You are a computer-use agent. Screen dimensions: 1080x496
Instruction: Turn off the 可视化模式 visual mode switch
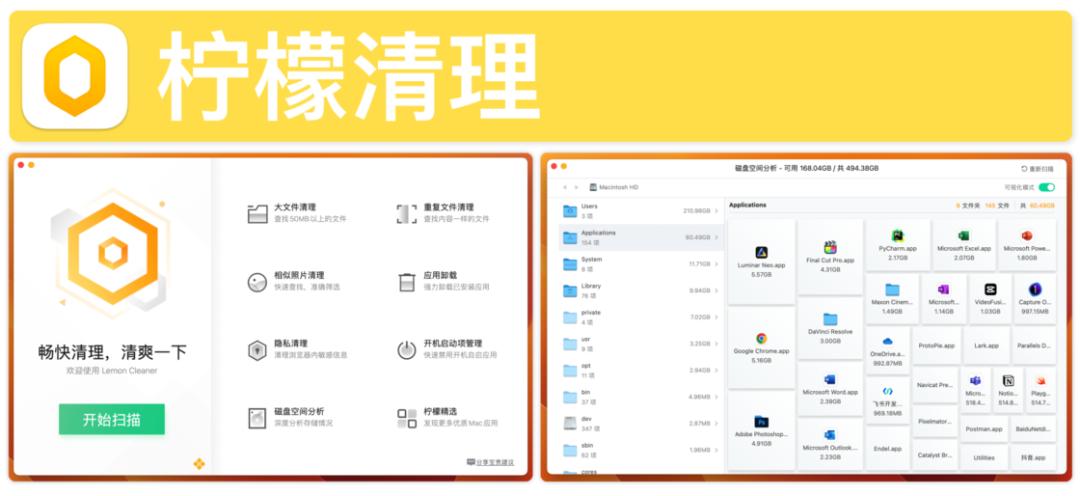coord(1046,187)
